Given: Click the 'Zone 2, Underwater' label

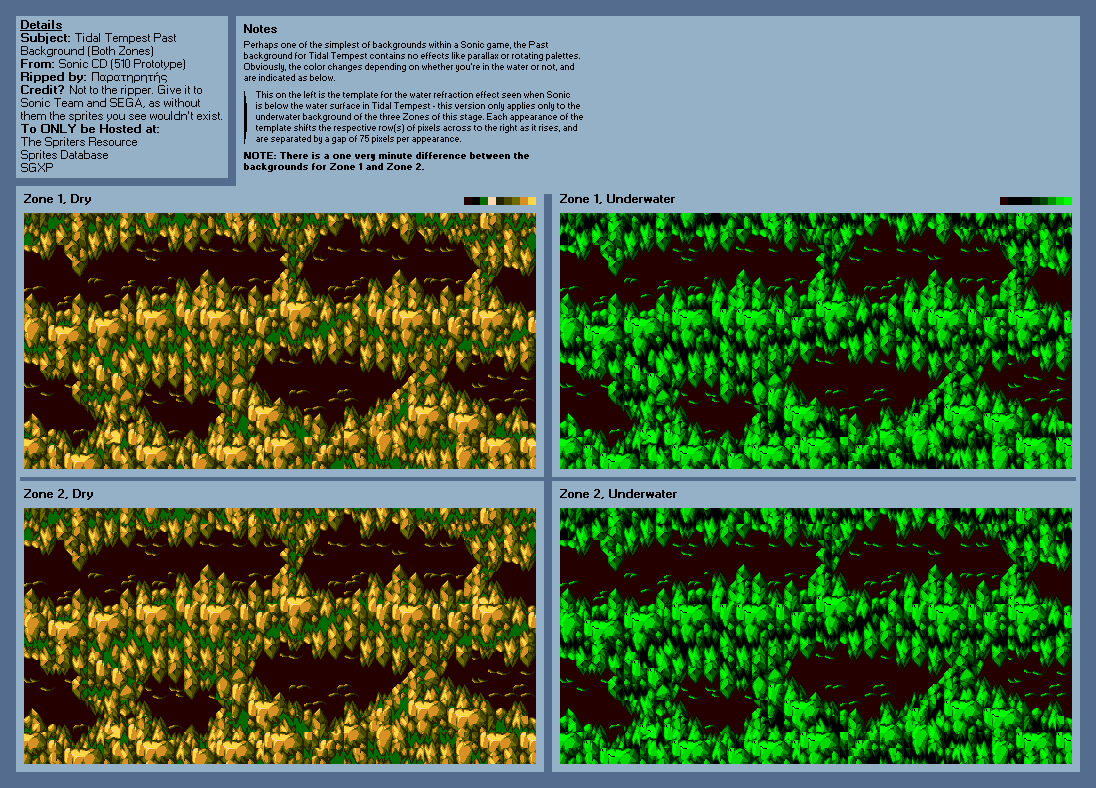Looking at the screenshot, I should [618, 494].
